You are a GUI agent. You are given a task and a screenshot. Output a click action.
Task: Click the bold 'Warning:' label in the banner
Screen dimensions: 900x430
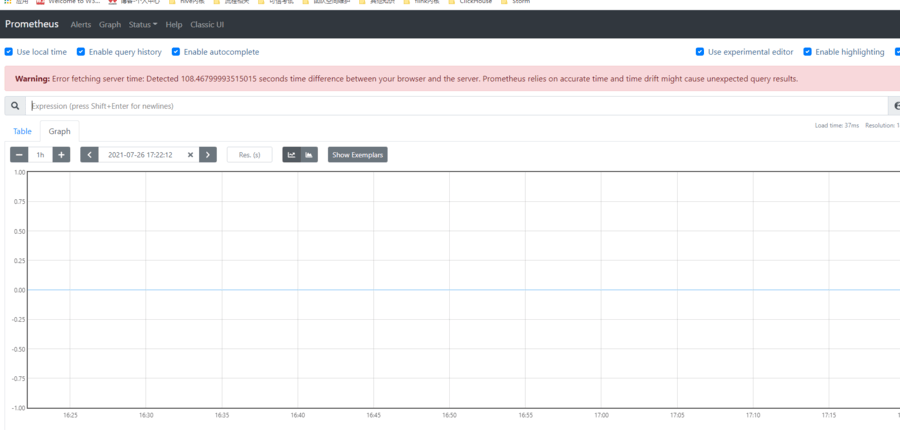coord(33,79)
